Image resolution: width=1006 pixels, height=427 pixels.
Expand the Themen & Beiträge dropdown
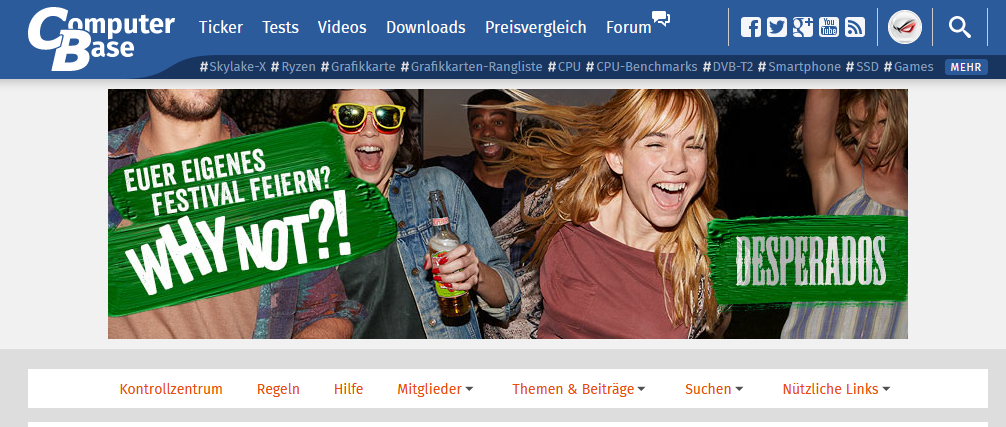click(x=579, y=389)
